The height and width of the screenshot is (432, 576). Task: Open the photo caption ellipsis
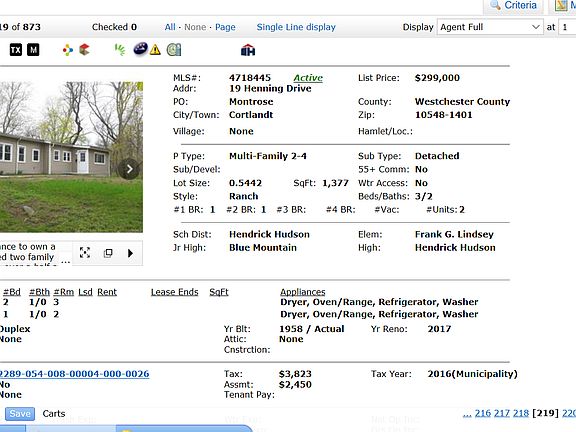pyautogui.click(x=65, y=261)
